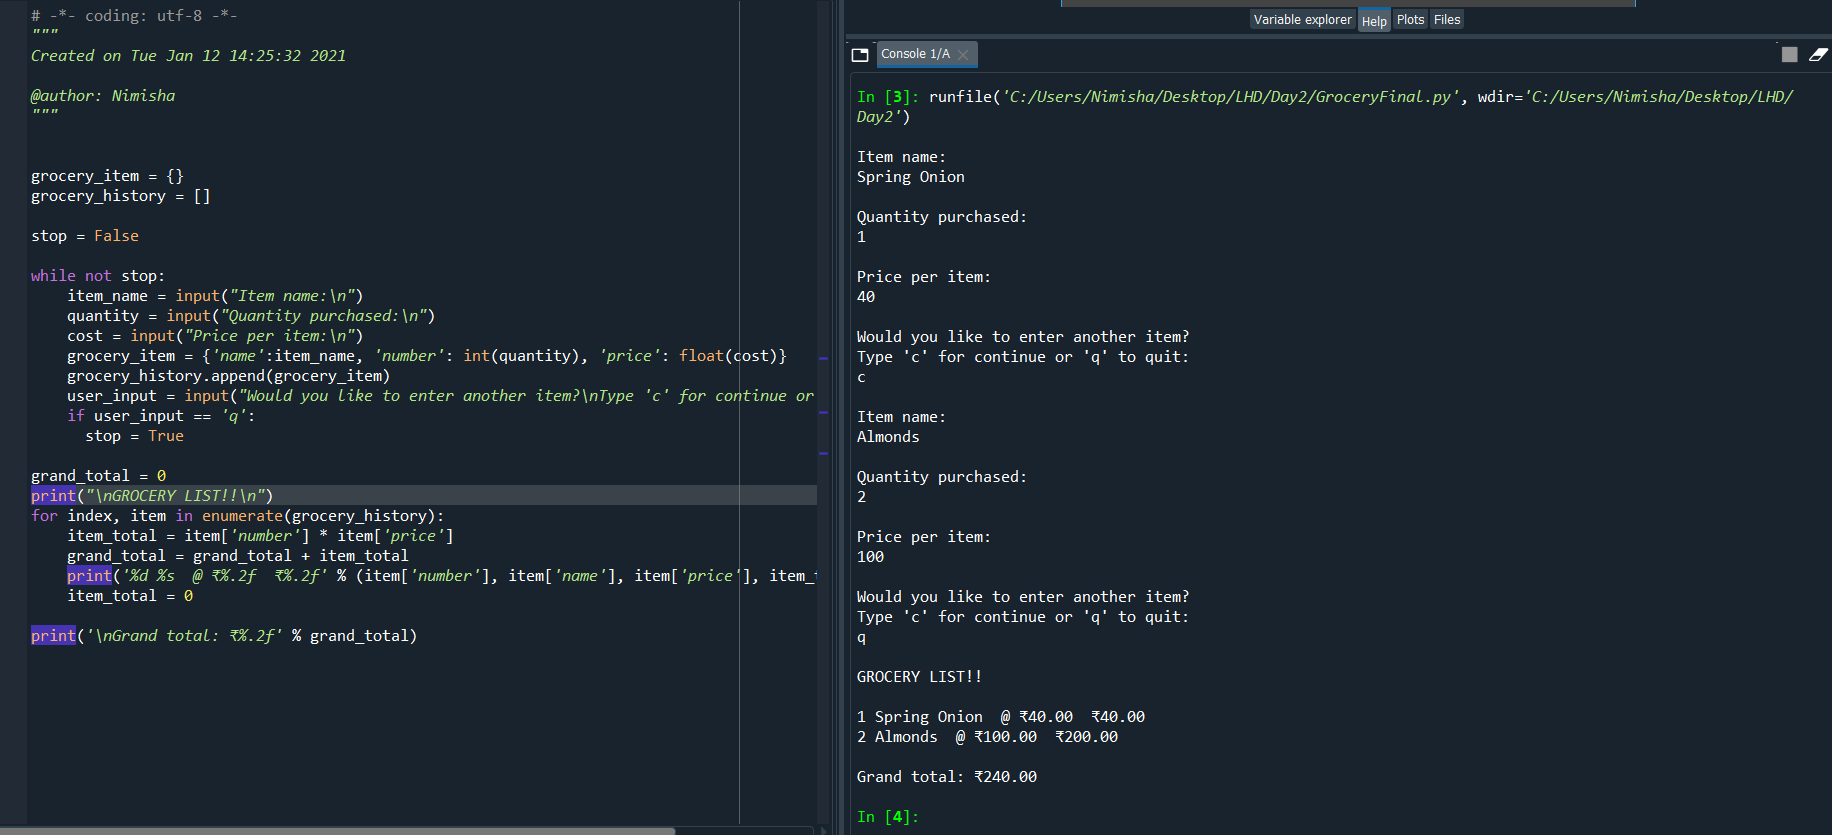Screen dimensions: 1832x835
Task: Clear console with the eraser icon
Action: (1818, 55)
